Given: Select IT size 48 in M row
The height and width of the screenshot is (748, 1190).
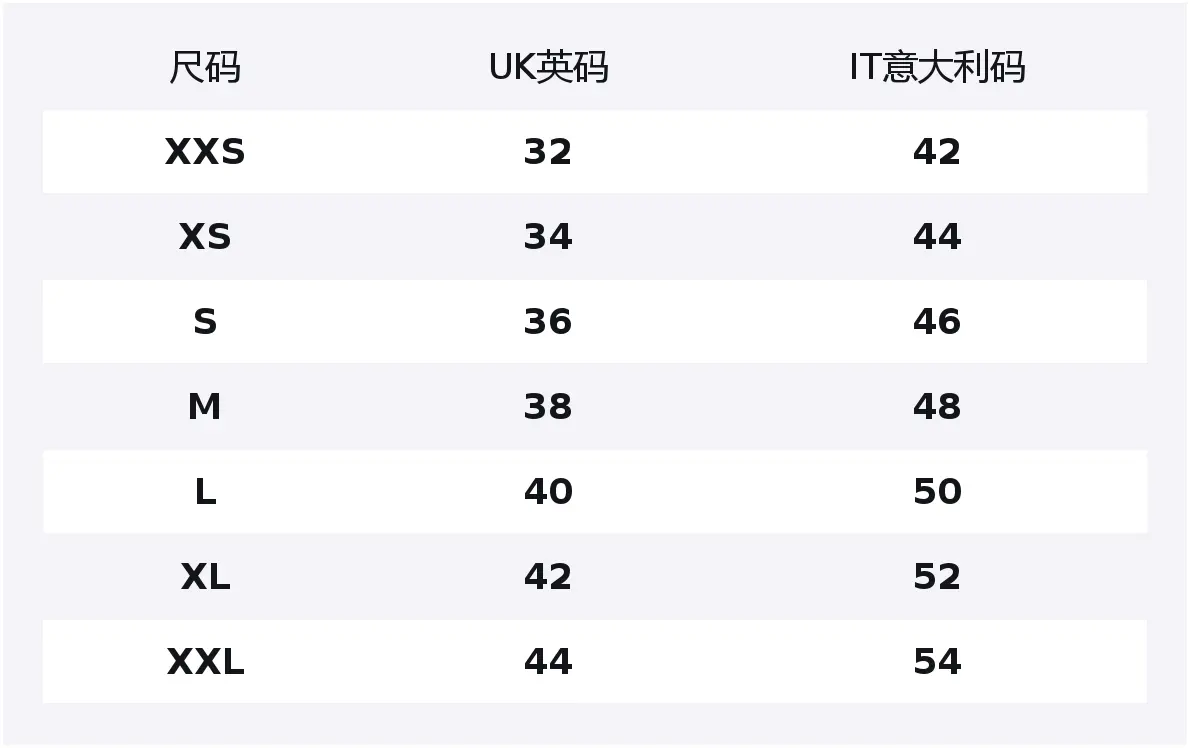Looking at the screenshot, I should coord(937,407).
